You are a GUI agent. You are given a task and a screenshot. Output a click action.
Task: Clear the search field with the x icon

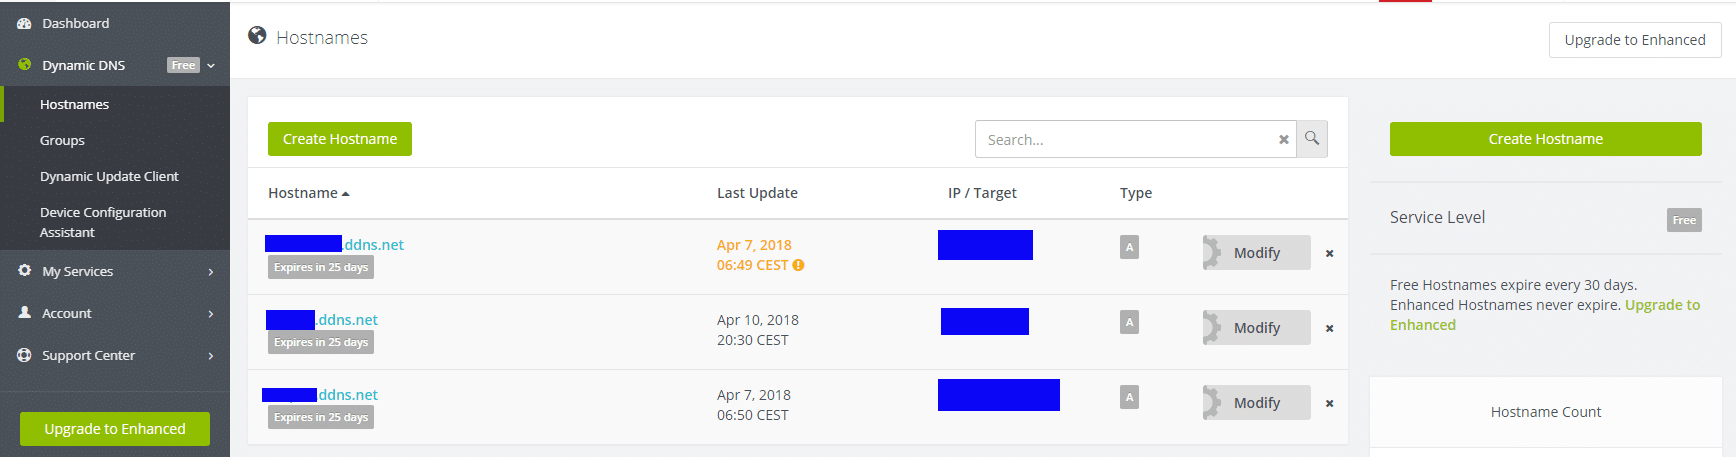pos(1283,140)
